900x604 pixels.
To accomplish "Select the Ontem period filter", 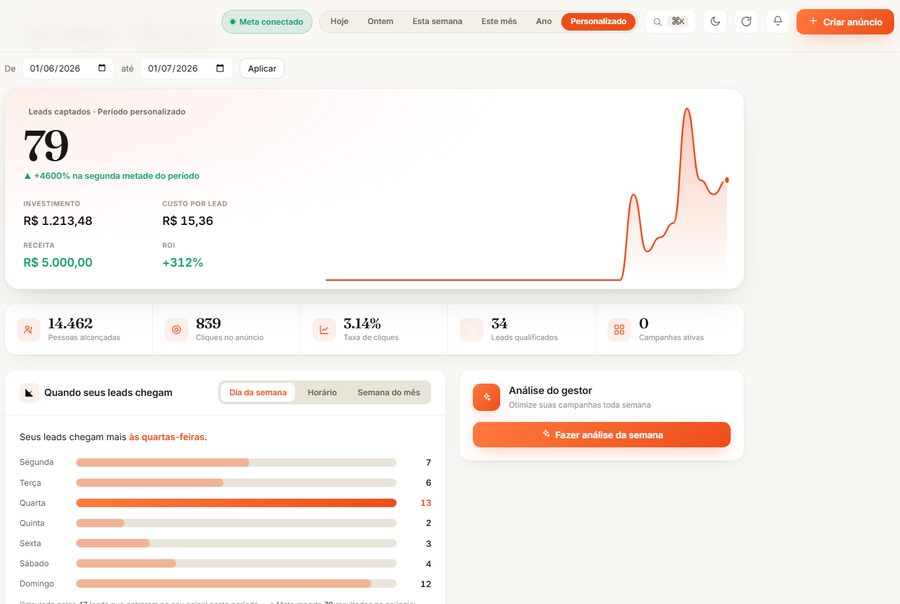I will coord(381,21).
